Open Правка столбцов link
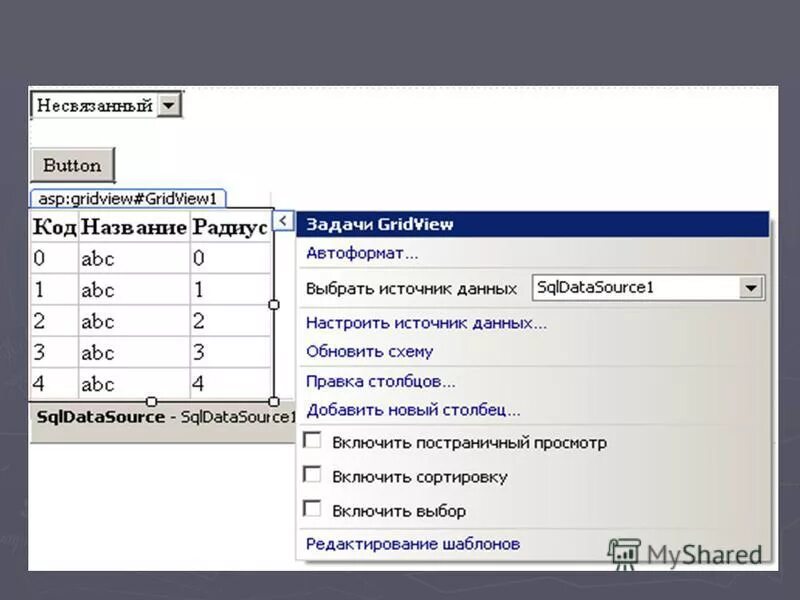Viewport: 800px width, 600px height. click(x=380, y=381)
